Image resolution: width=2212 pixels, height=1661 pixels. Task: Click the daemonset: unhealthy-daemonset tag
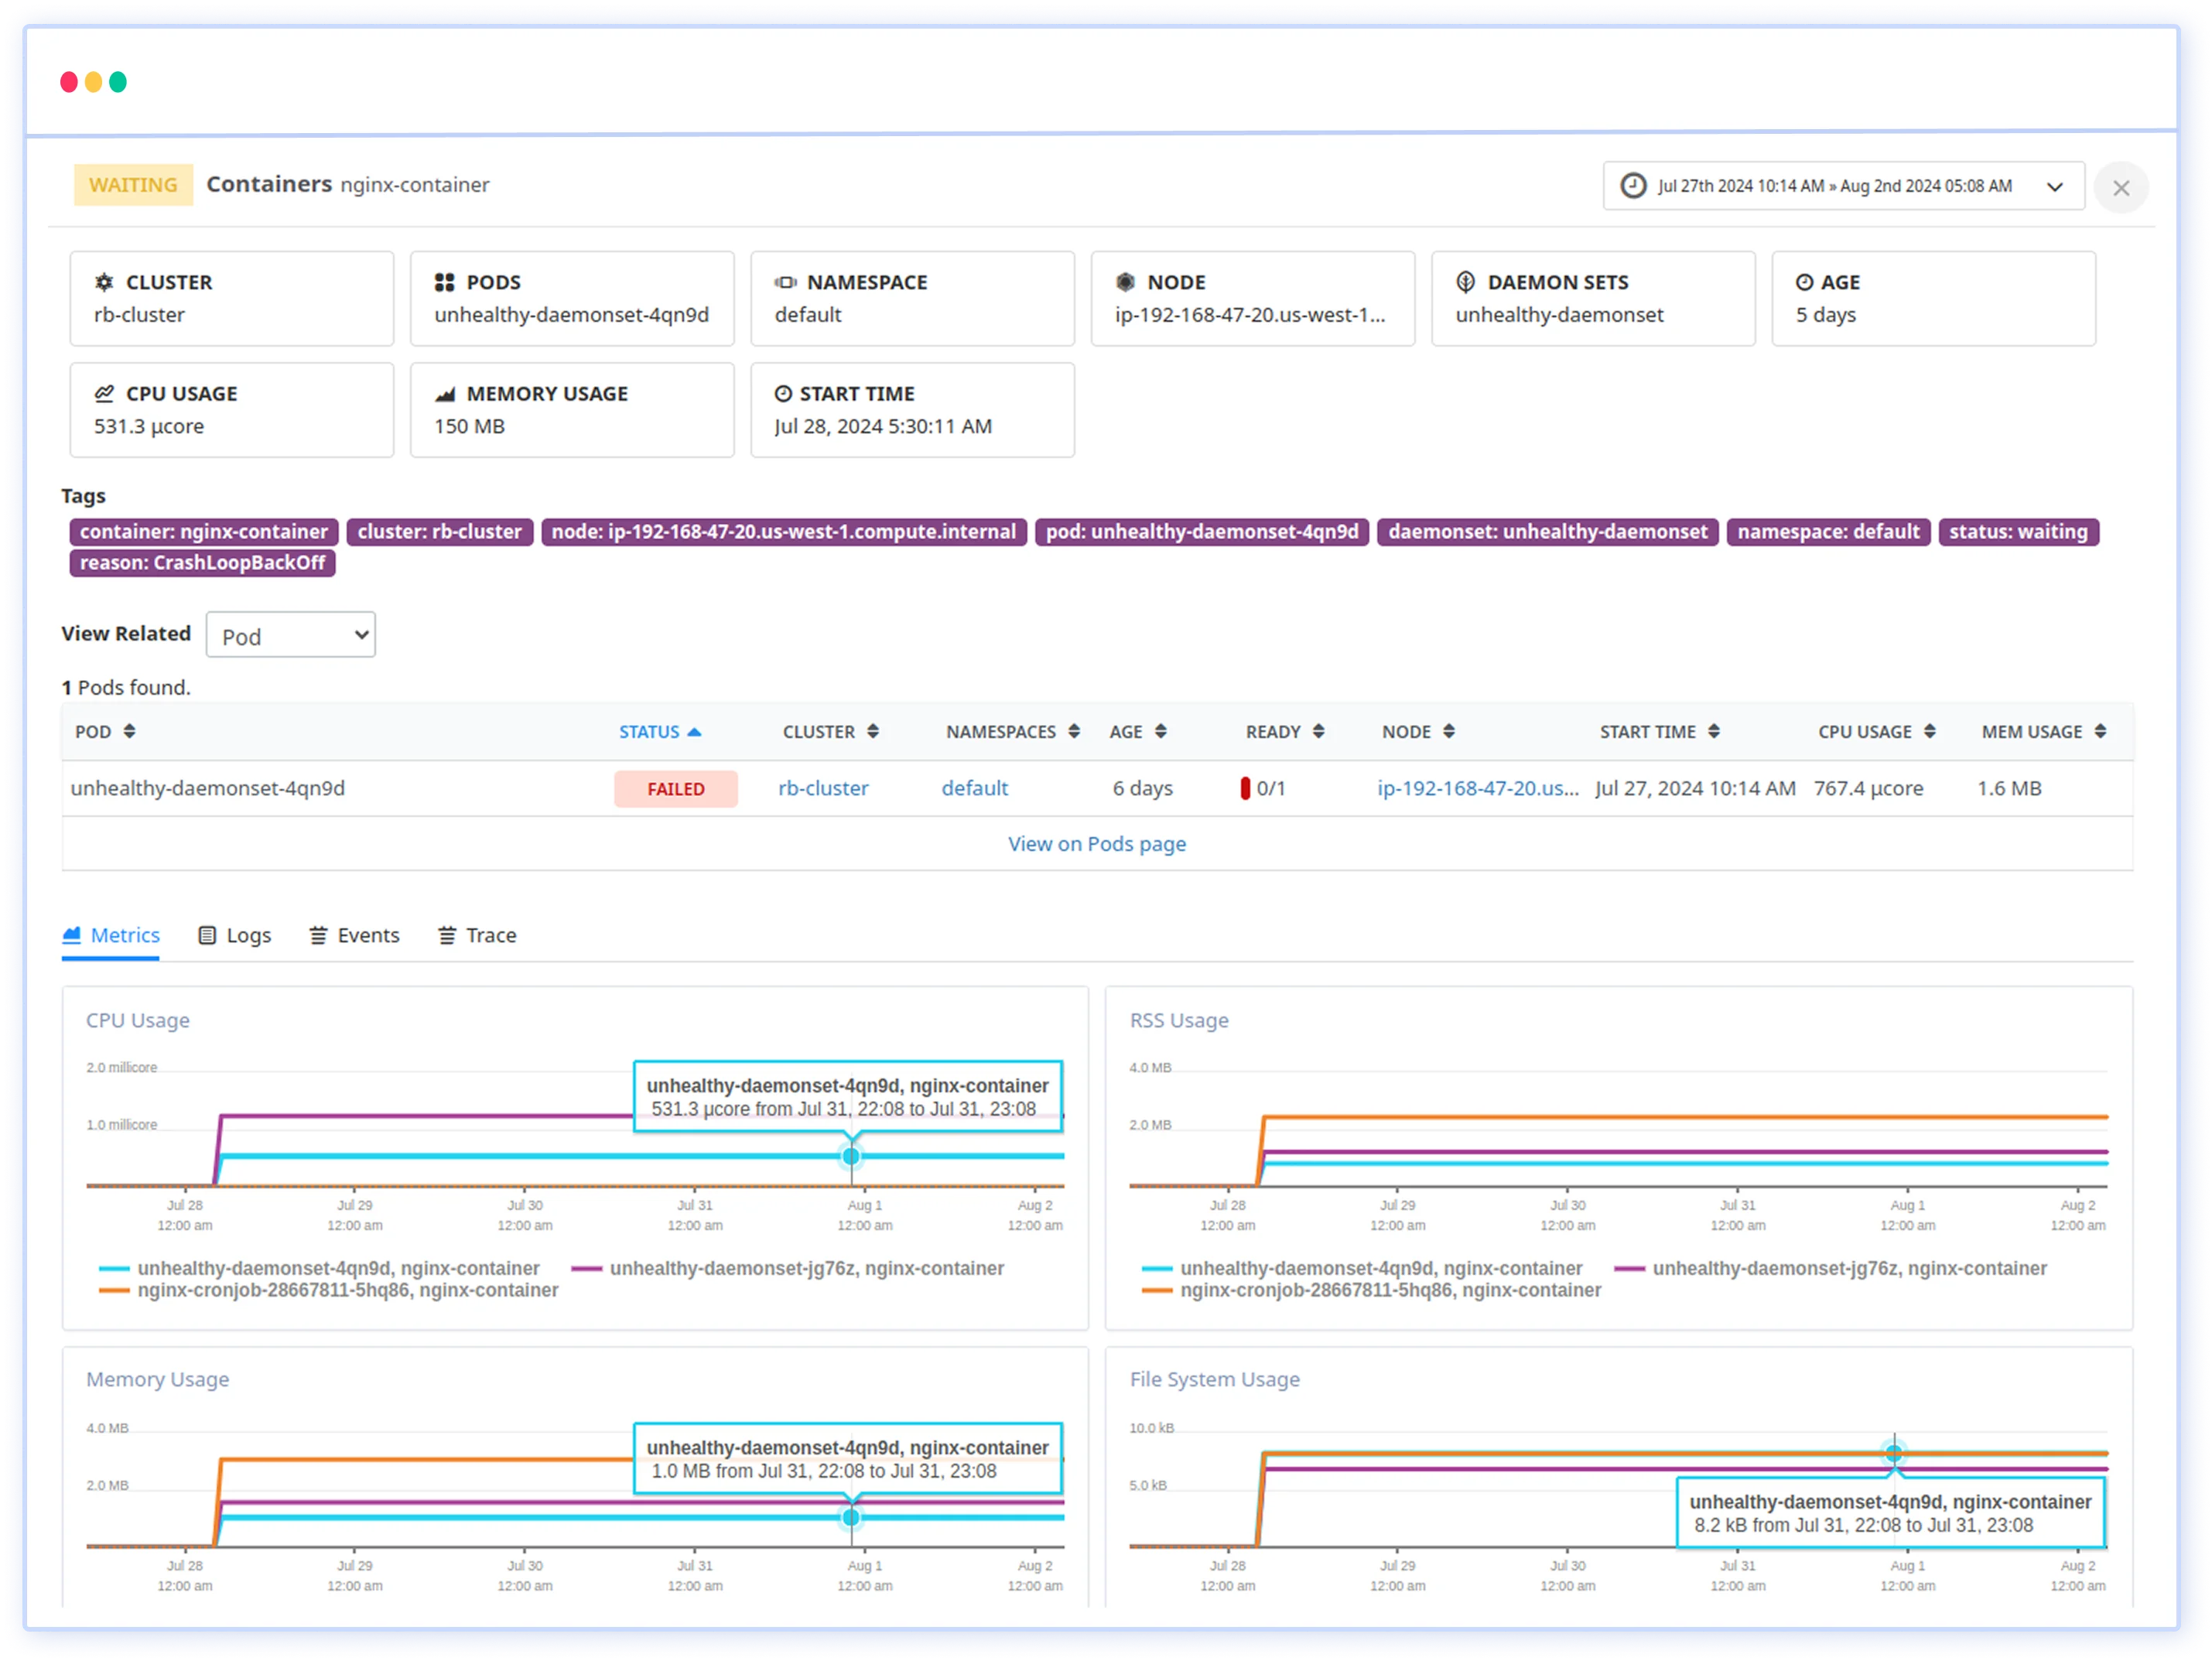(1547, 531)
